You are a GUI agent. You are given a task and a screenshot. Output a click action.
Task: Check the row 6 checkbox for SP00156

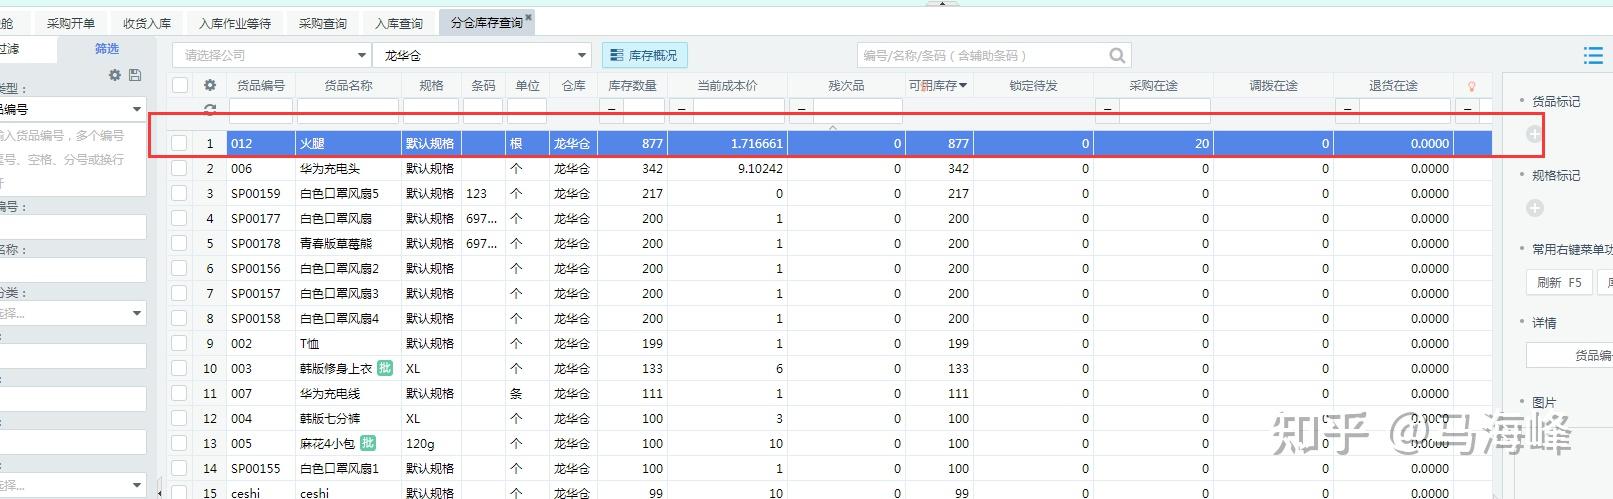179,269
